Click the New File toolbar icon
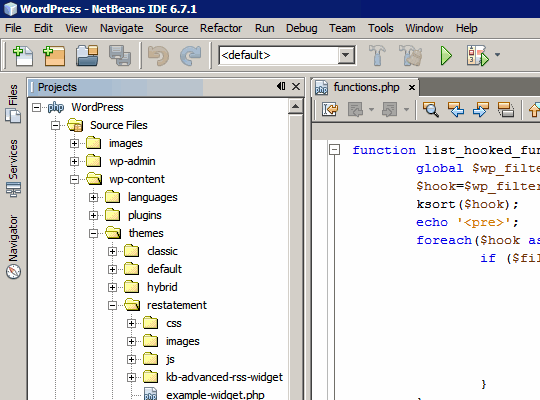This screenshot has width=540, height=400. point(23,56)
